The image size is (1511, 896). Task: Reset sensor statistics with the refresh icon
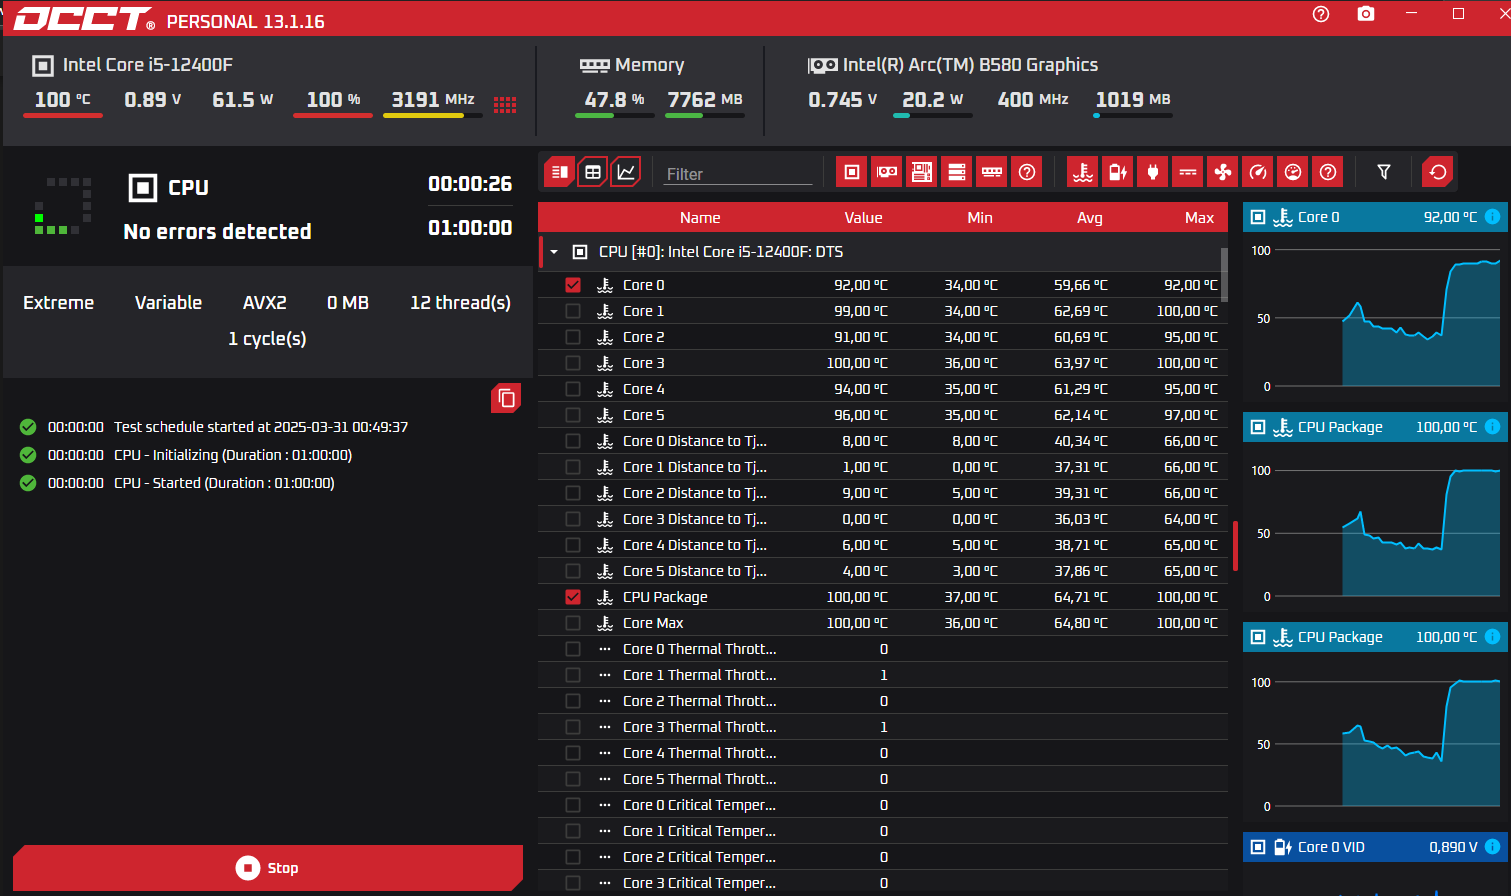coord(1438,172)
